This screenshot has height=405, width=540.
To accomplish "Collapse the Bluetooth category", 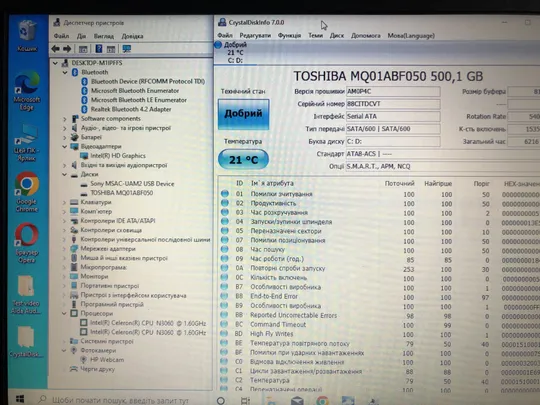I will 65,72.
